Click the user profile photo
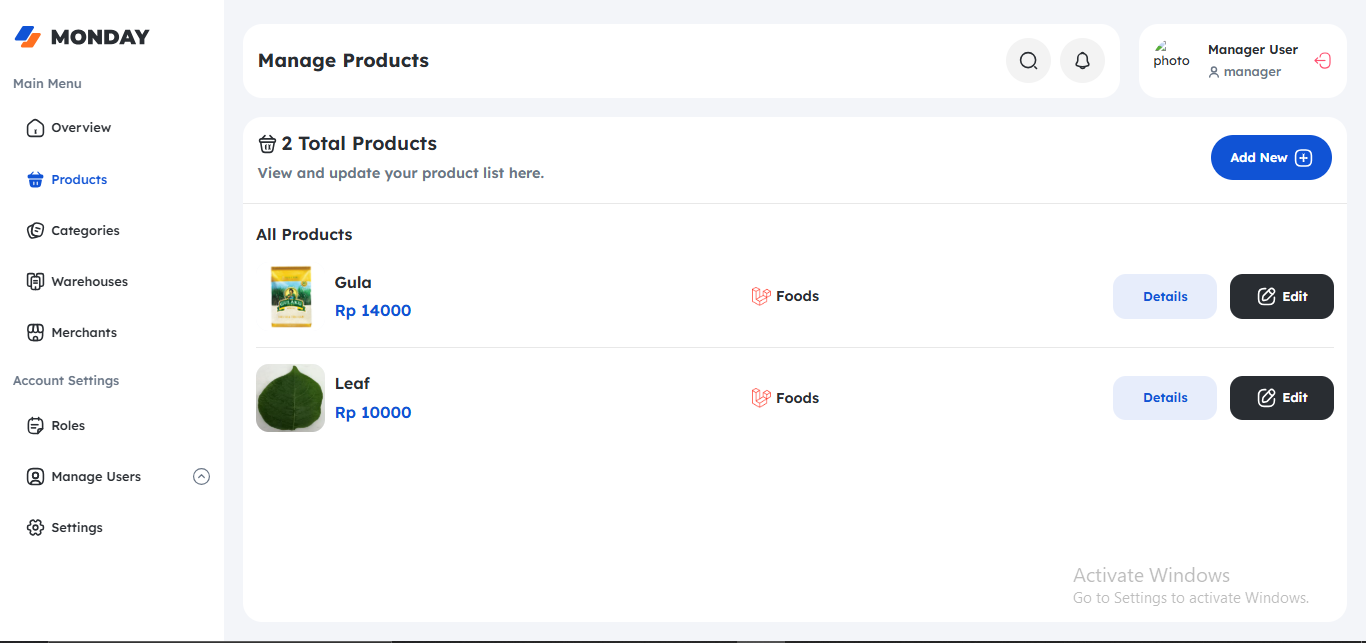This screenshot has width=1366, height=643. coord(1171,56)
